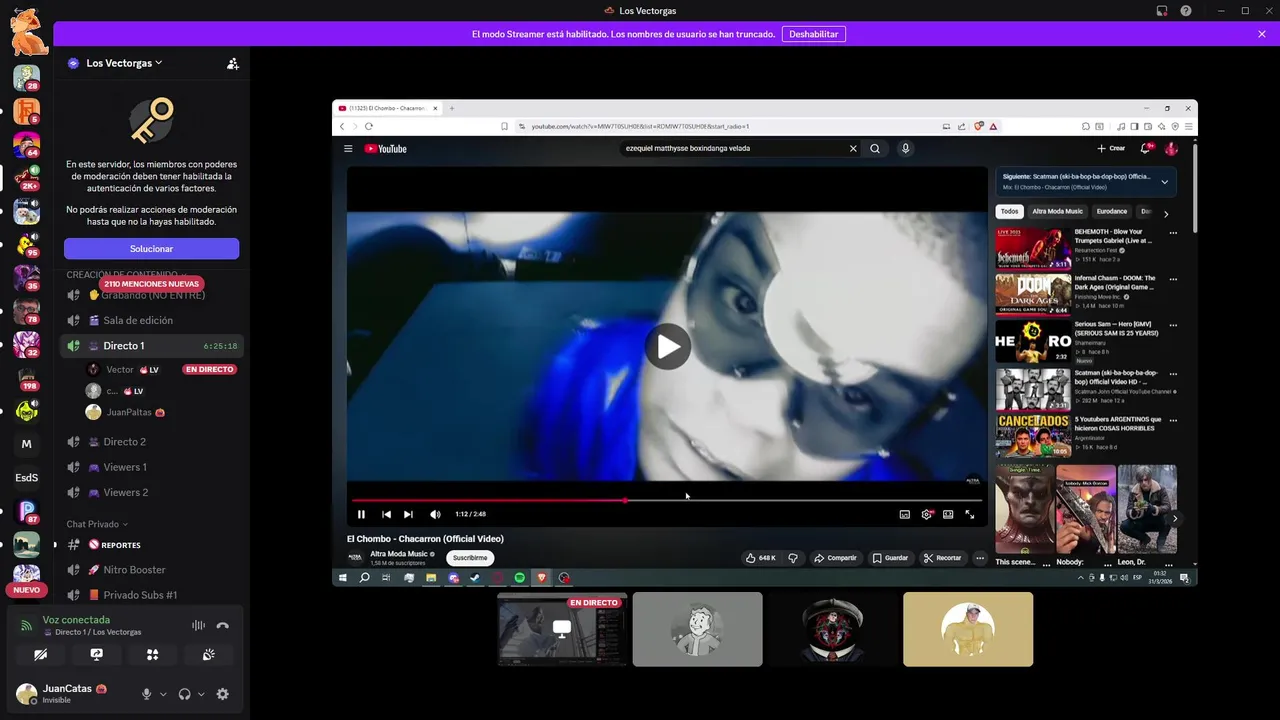Skip to next video in YouTube player
Image resolution: width=1280 pixels, height=720 pixels.
click(x=408, y=514)
